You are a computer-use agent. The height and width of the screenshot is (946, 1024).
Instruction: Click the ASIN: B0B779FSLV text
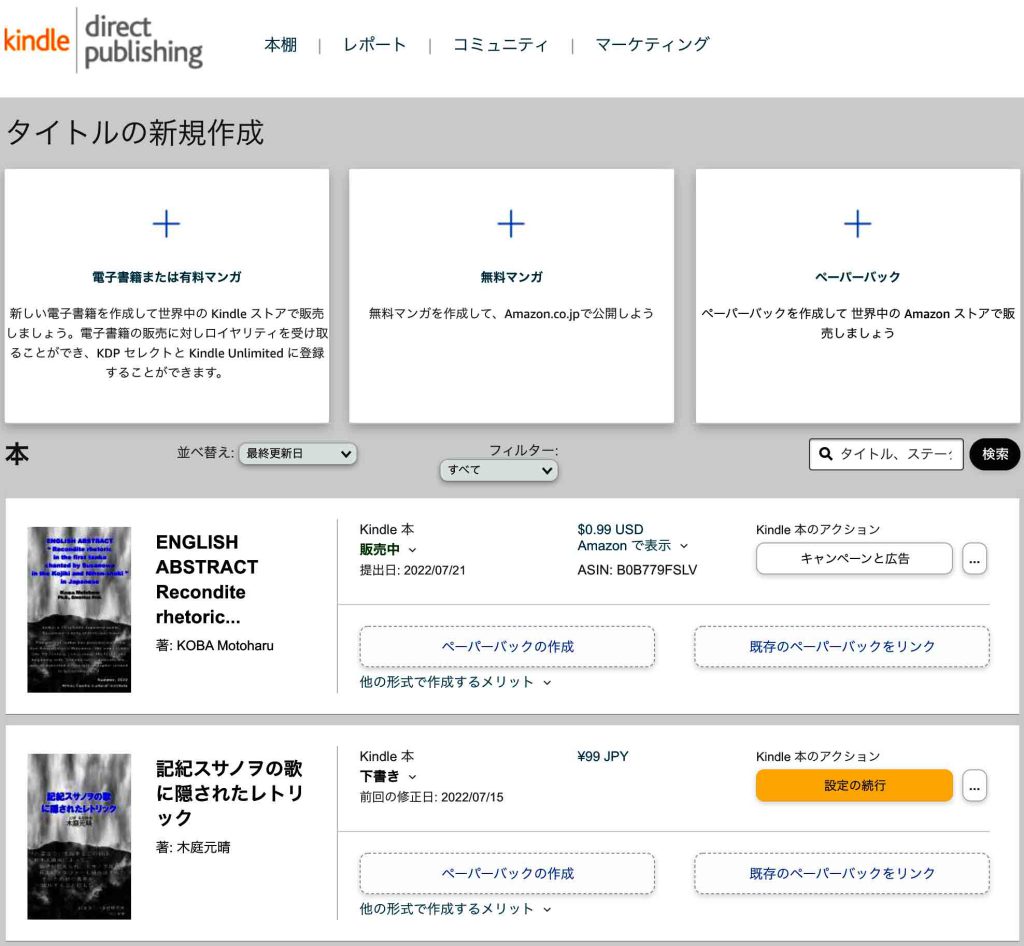coord(637,570)
